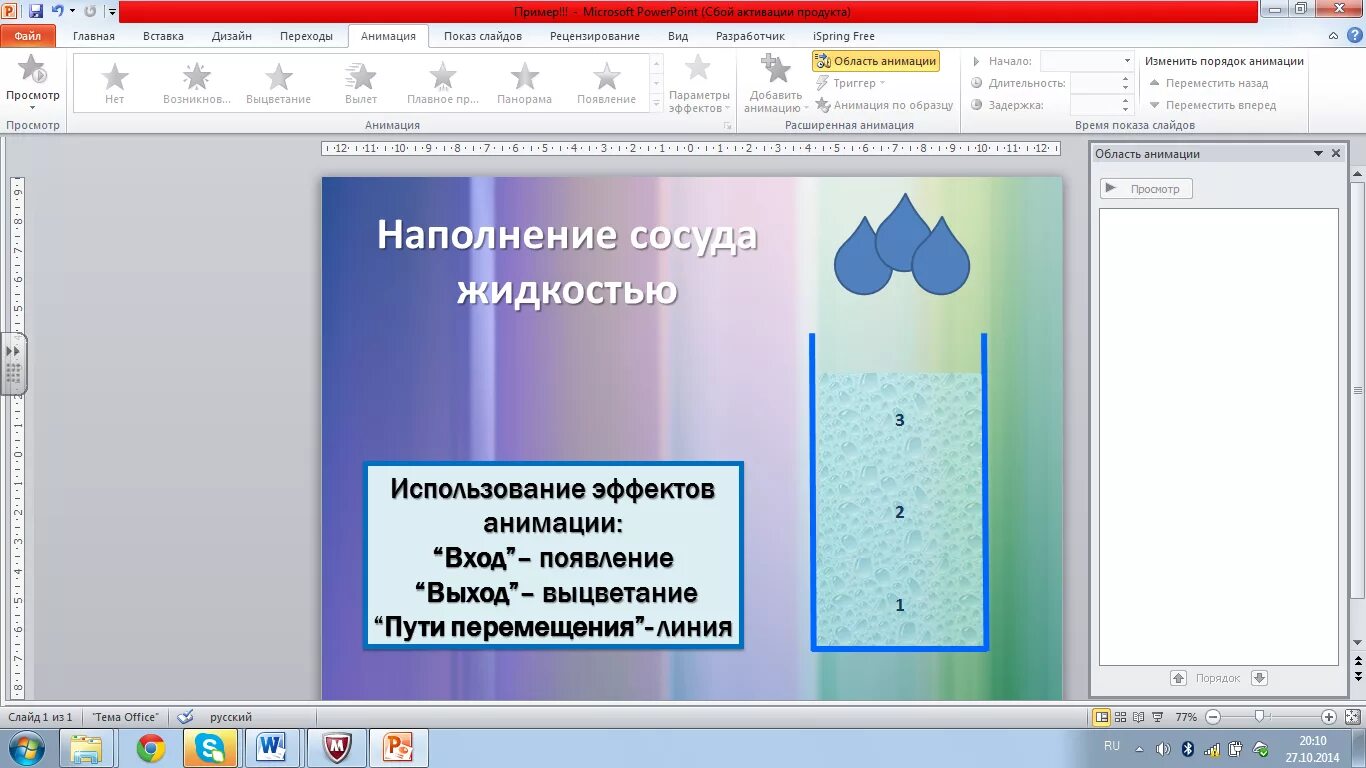Click the text box about Использование эффектов анимации
Screen dimensions: 1366x768
553,556
